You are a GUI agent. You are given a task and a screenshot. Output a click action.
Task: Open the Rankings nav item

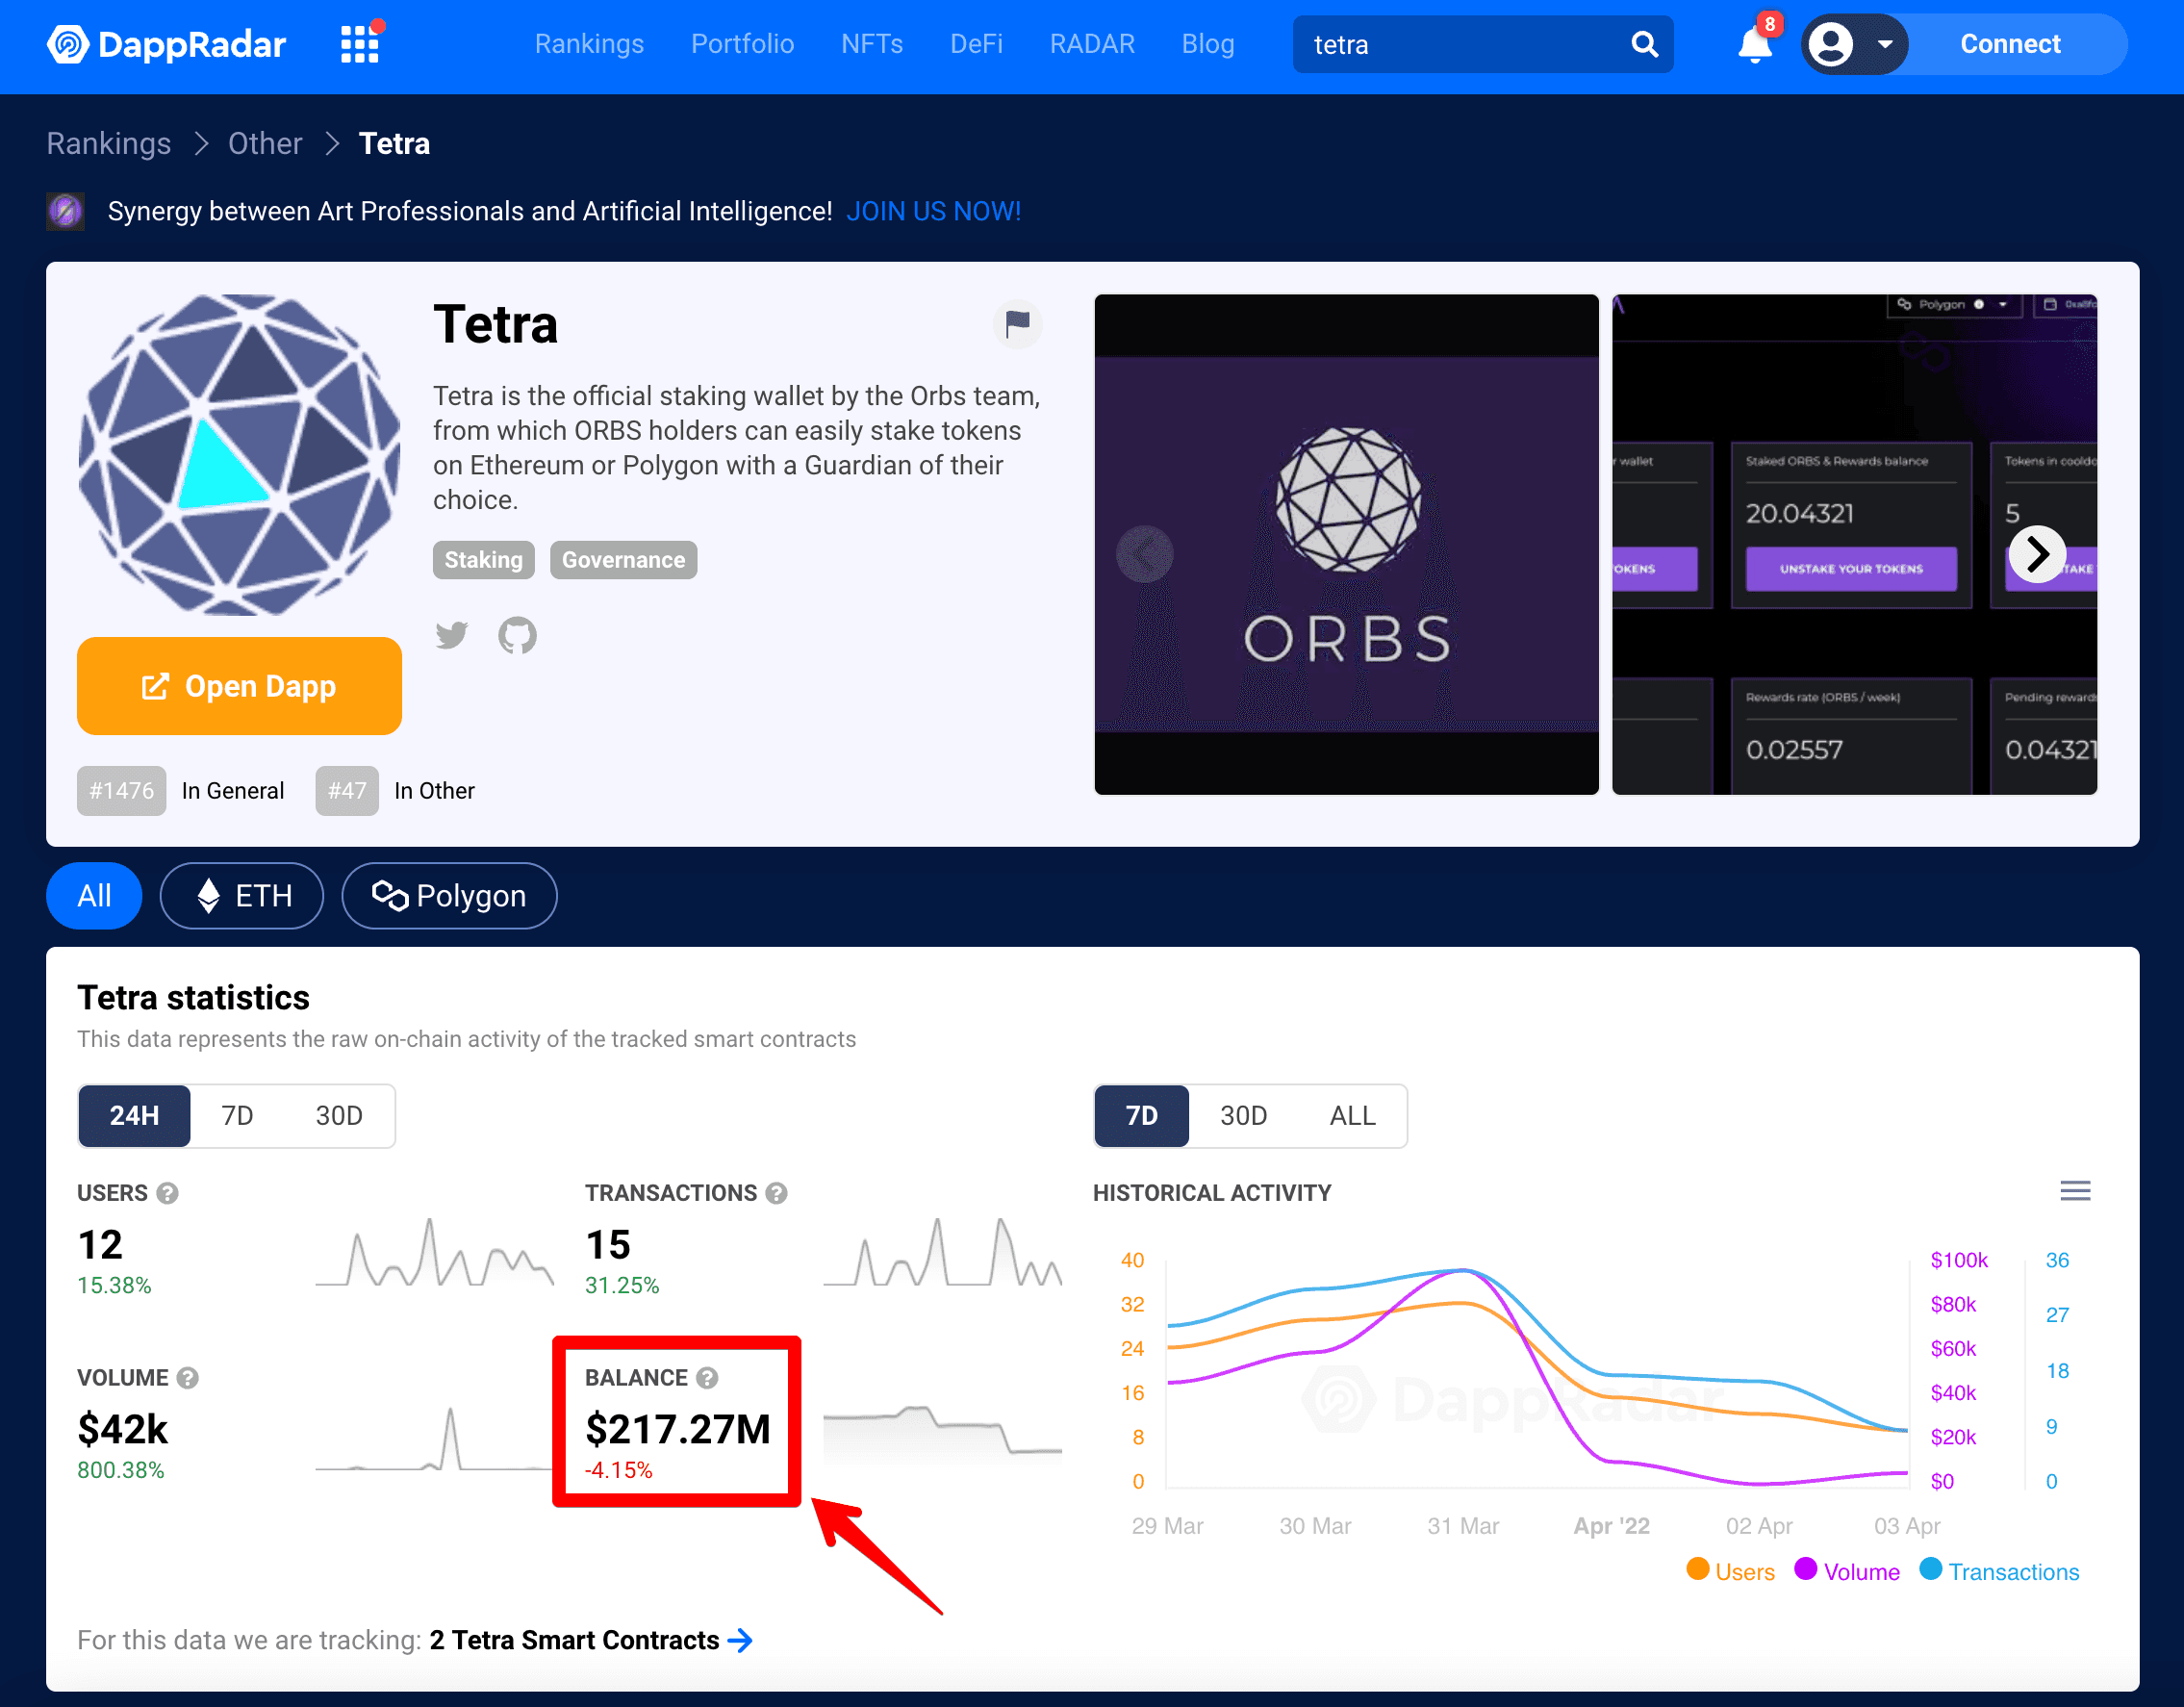coord(589,44)
